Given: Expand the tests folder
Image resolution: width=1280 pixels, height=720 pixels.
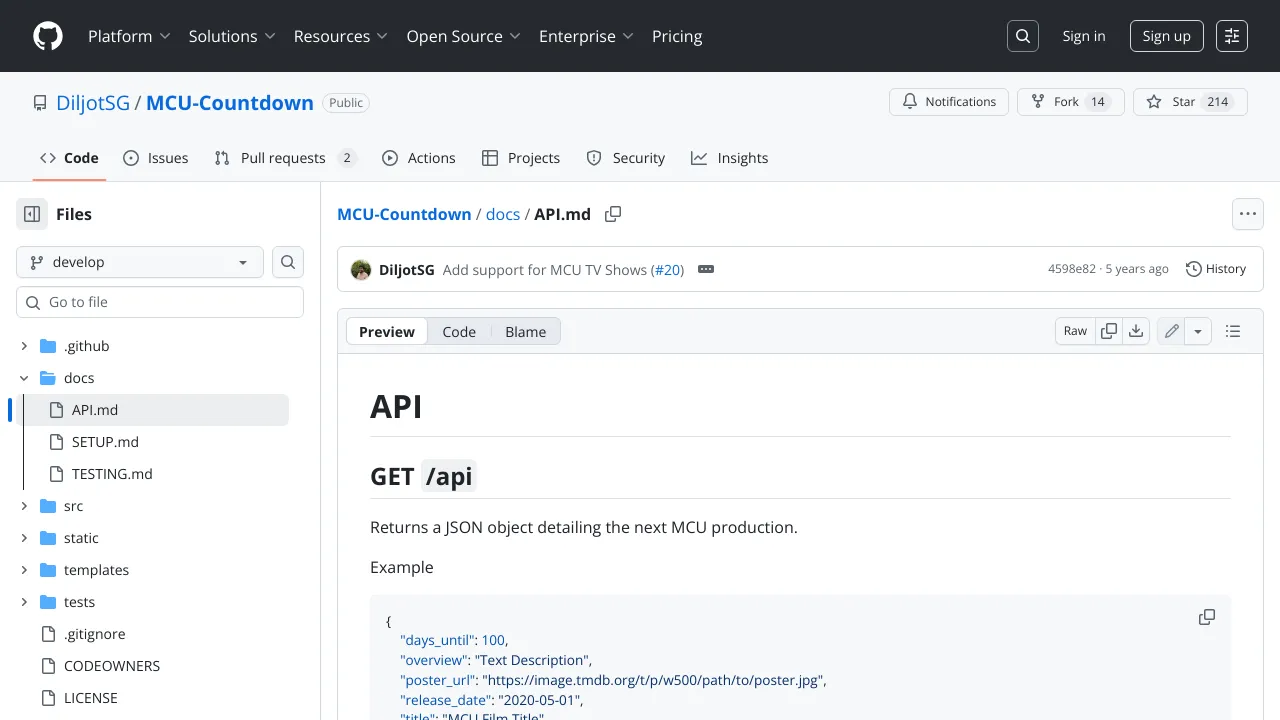Looking at the screenshot, I should [24, 602].
